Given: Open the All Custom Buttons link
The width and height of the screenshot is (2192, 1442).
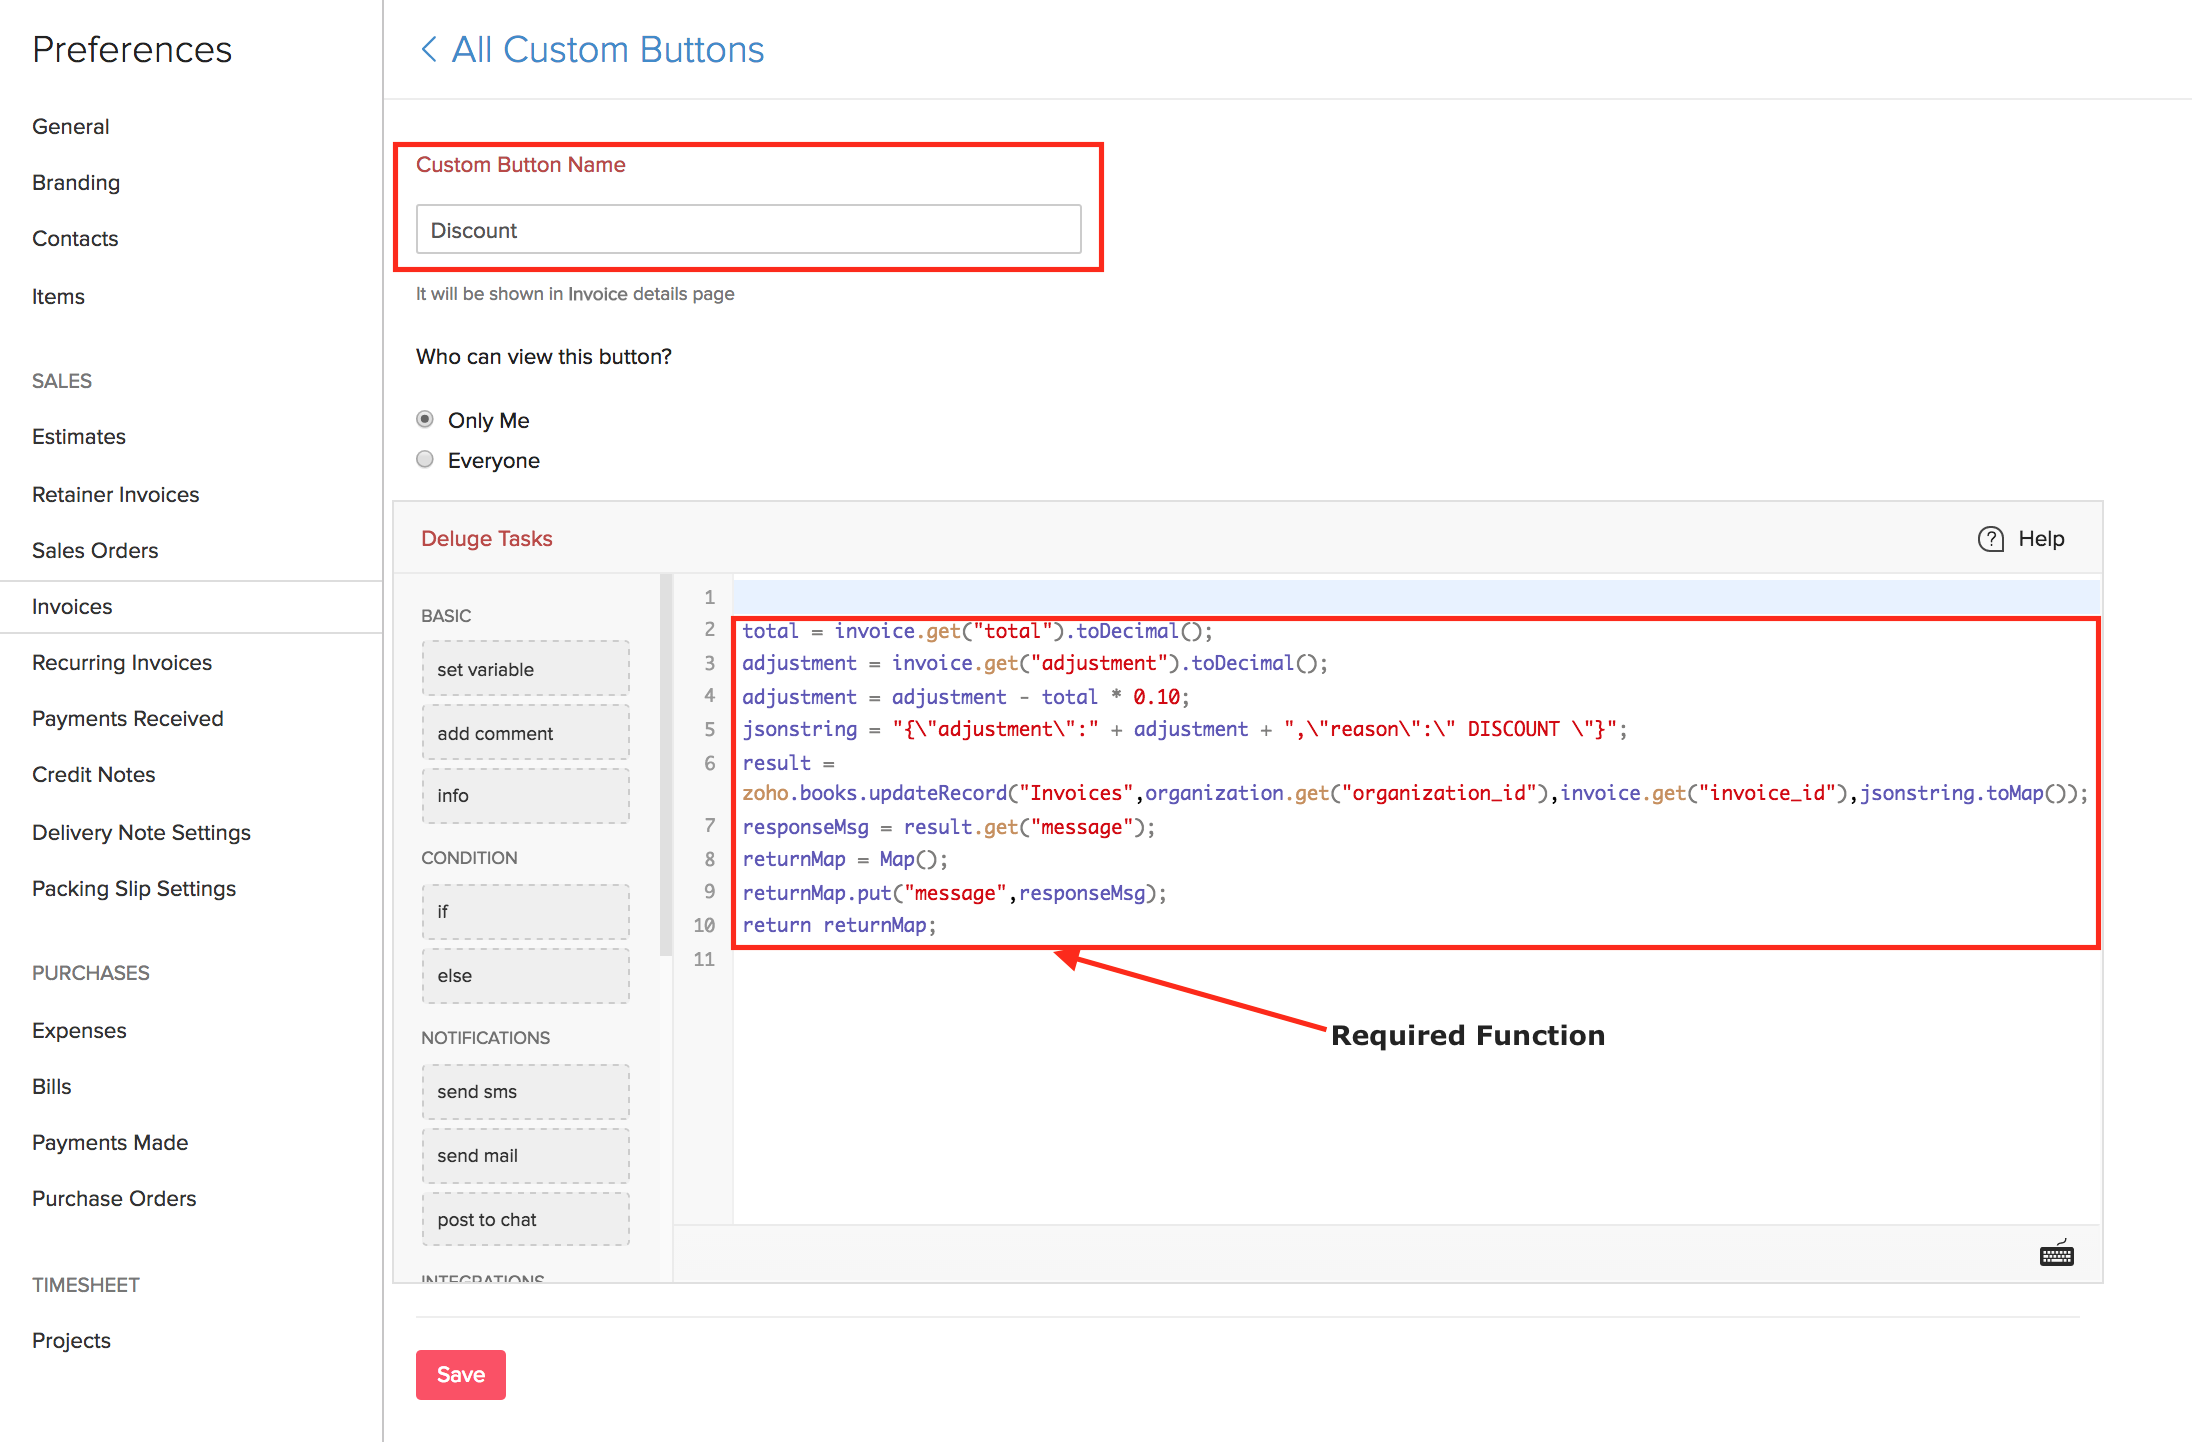Looking at the screenshot, I should pyautogui.click(x=607, y=49).
